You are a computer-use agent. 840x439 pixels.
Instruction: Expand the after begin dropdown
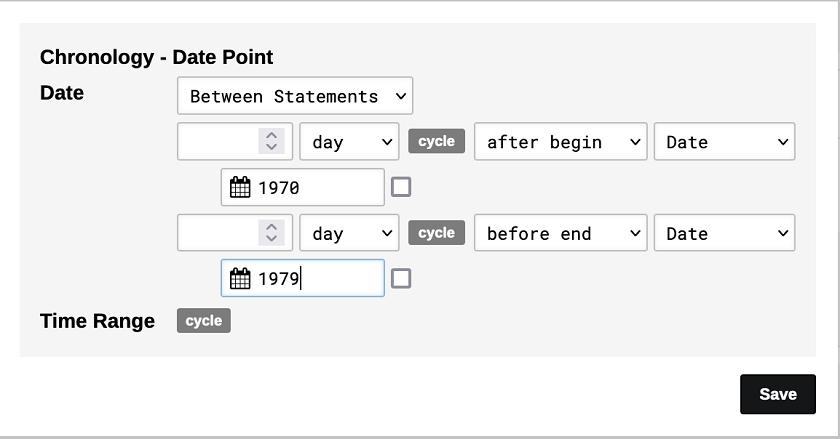(x=560, y=142)
